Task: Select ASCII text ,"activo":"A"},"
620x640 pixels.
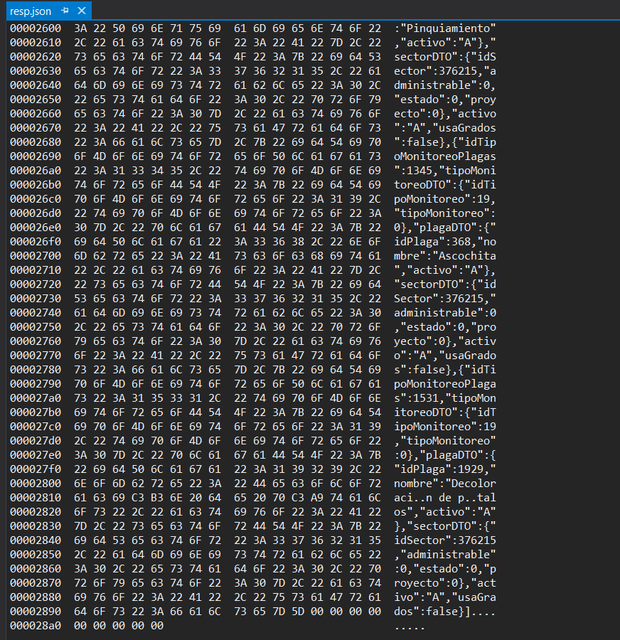Action: click(x=445, y=42)
